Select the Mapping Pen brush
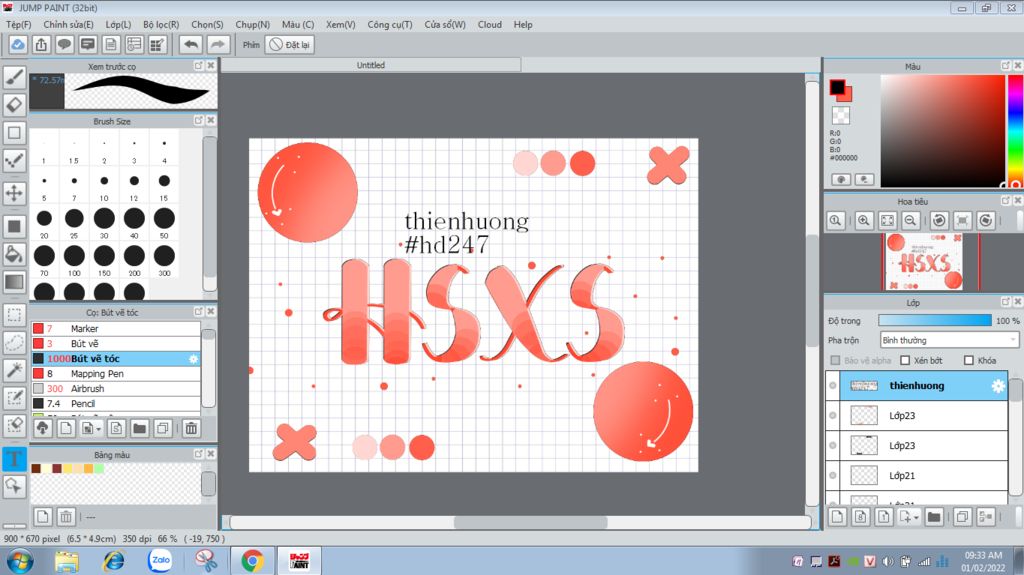 [116, 374]
